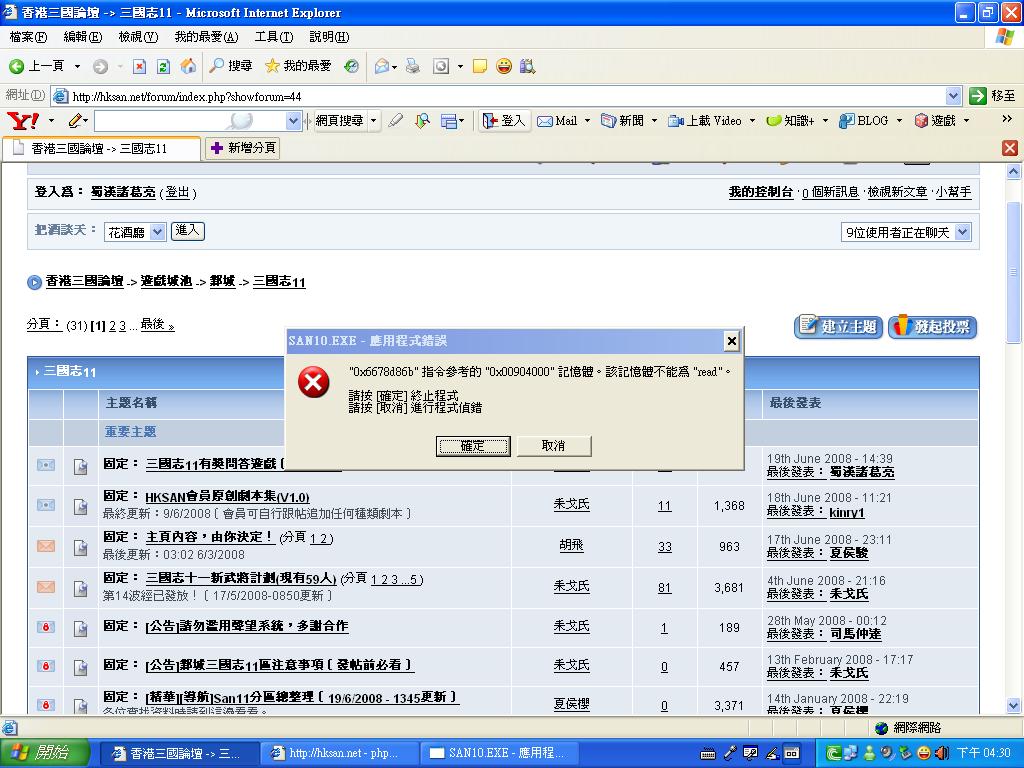The height and width of the screenshot is (768, 1024).
Task: Click the taskbar clock
Action: coord(984,753)
